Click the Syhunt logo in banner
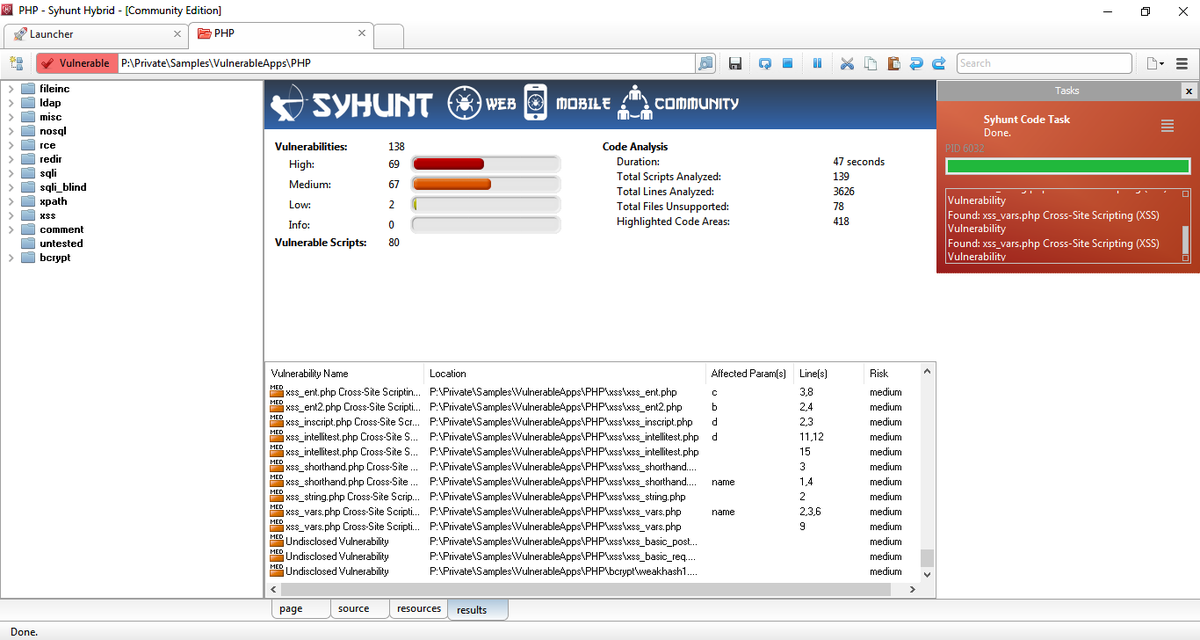1200x640 pixels. [353, 103]
